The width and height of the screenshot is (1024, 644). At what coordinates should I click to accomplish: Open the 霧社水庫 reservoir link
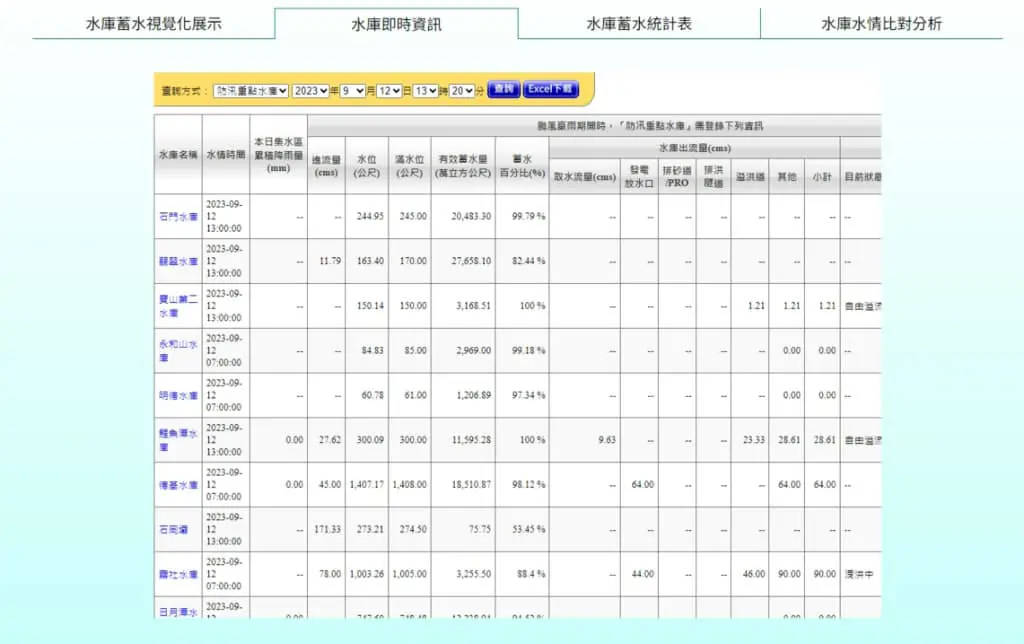pos(178,574)
